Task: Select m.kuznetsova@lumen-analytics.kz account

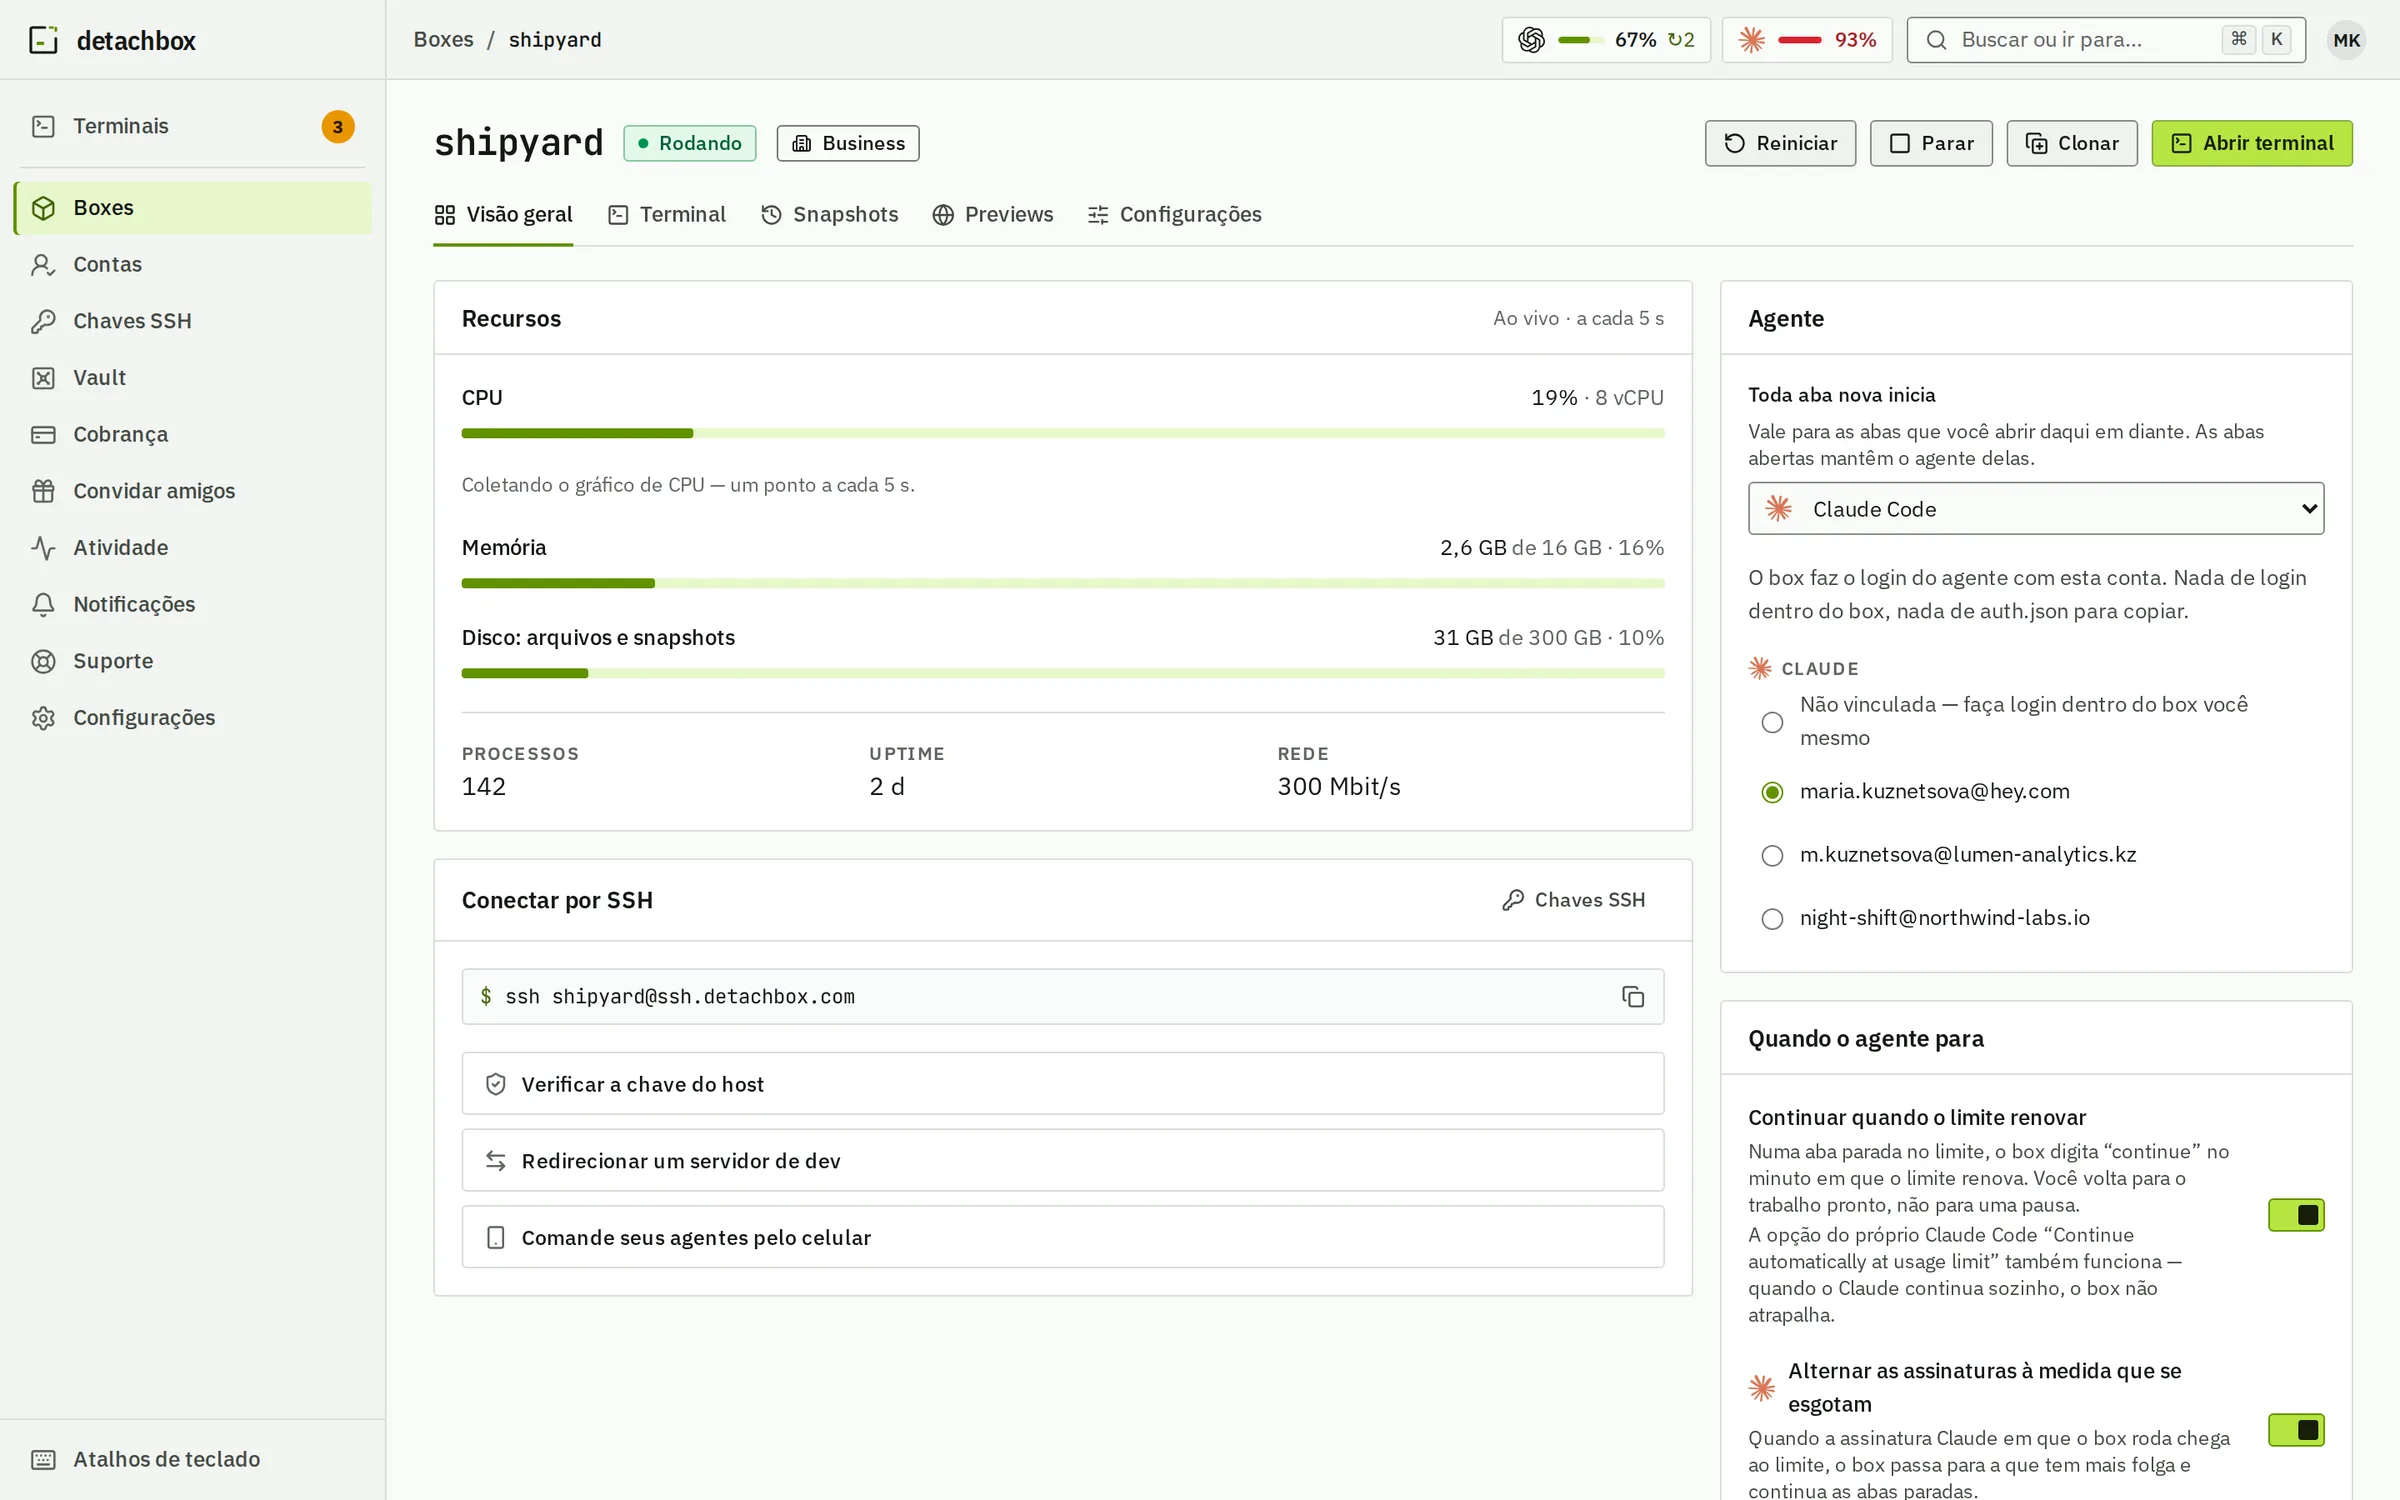Action: click(1772, 856)
